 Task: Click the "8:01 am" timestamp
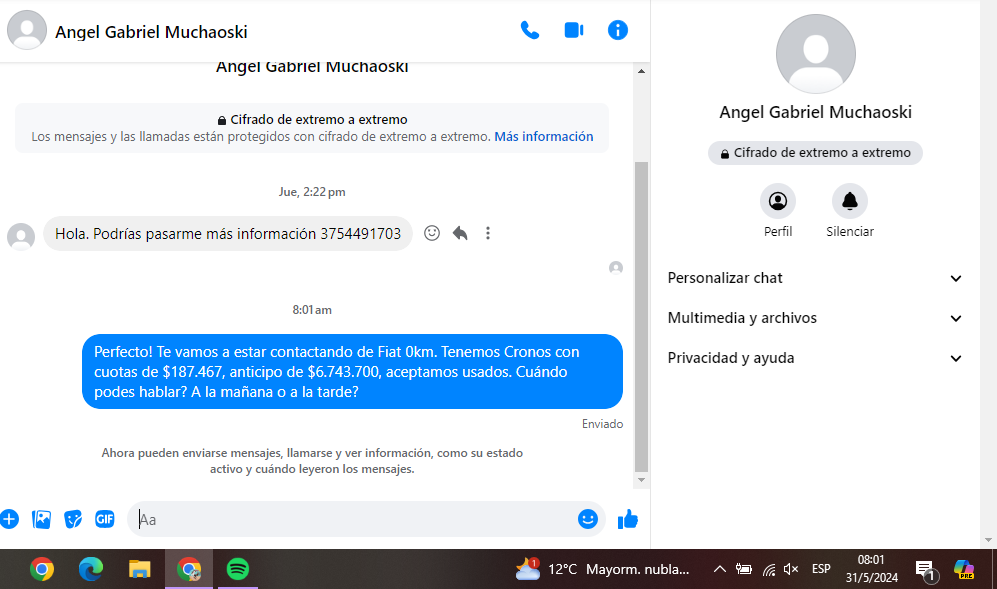click(x=312, y=310)
